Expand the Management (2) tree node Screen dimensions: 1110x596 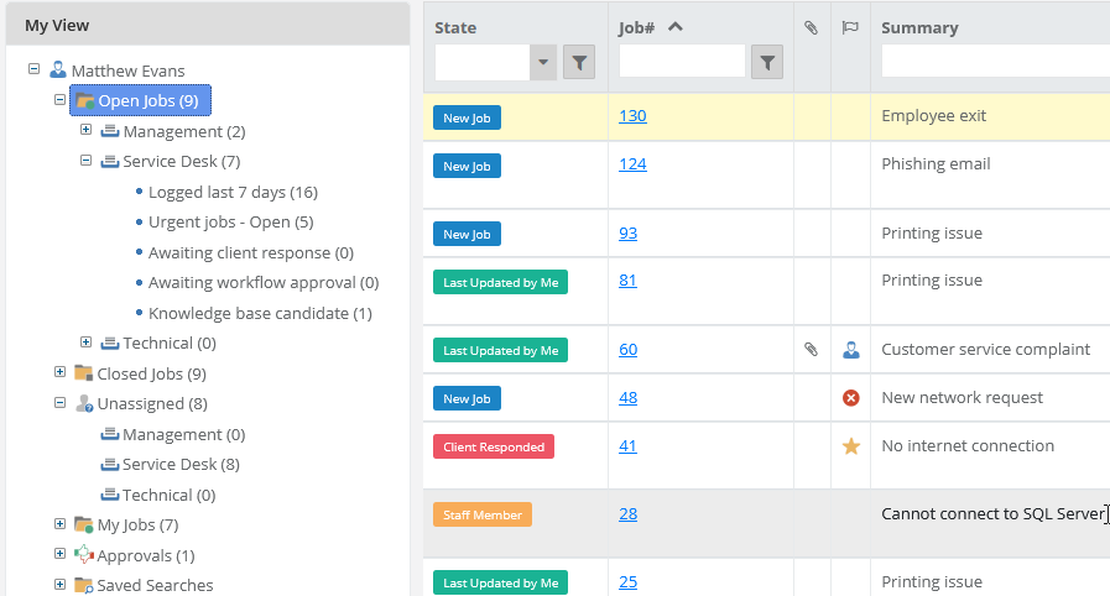click(x=86, y=130)
